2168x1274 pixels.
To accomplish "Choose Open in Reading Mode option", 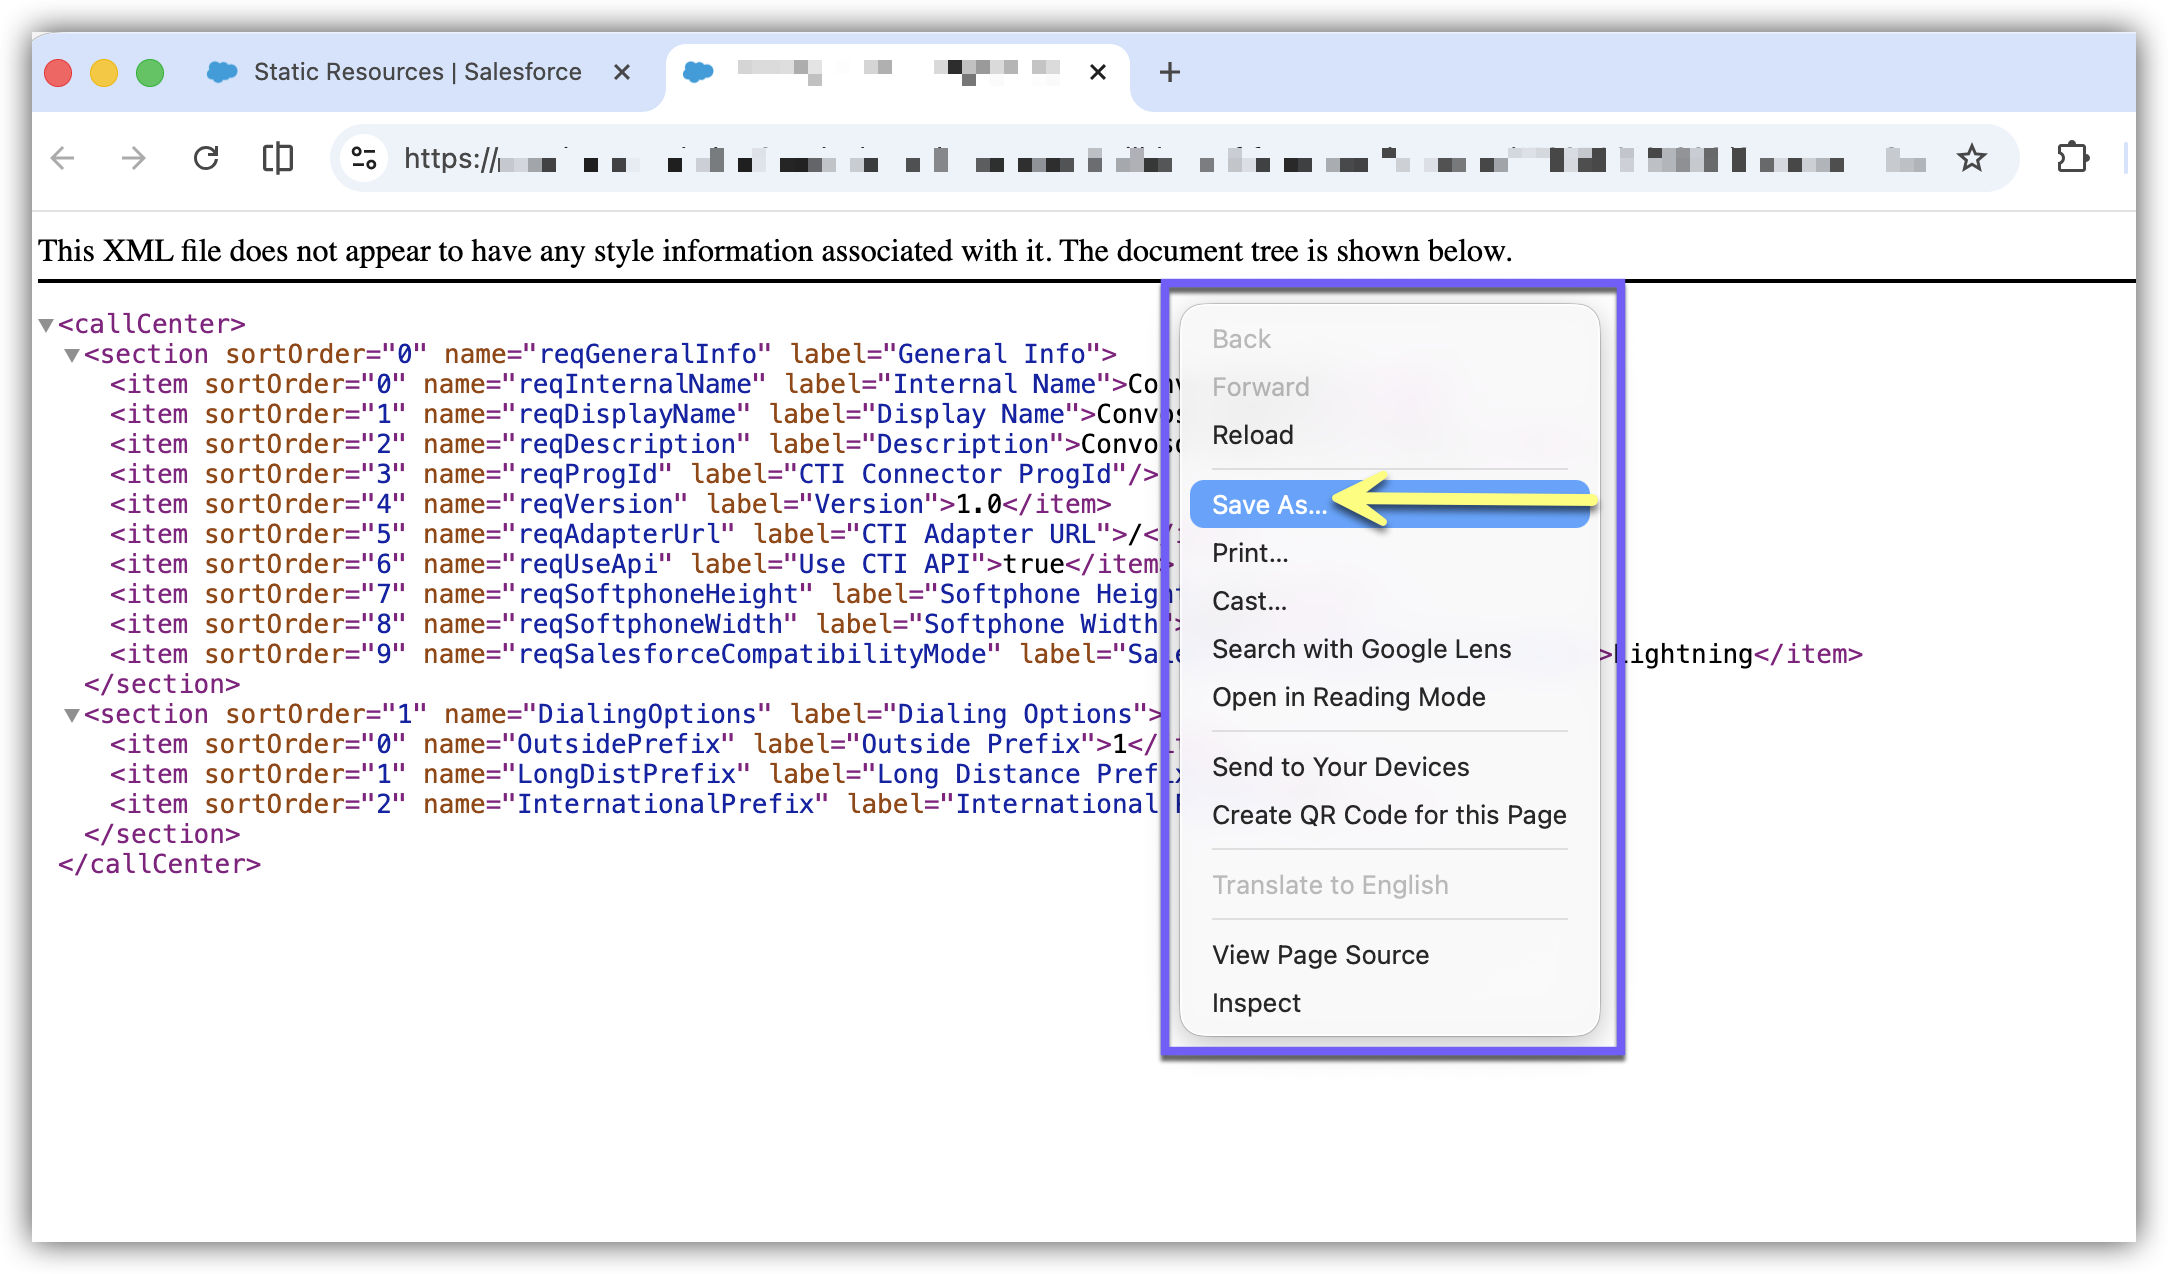I will [1348, 697].
